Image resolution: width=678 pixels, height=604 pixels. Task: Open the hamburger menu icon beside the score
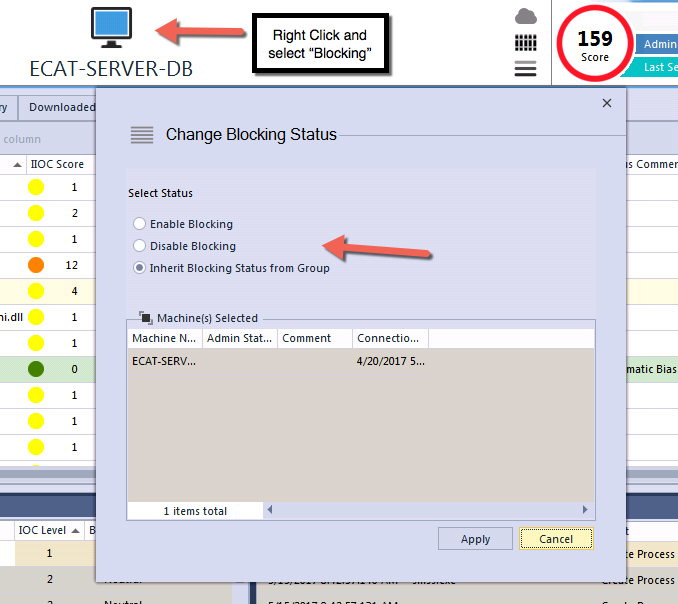[x=525, y=68]
